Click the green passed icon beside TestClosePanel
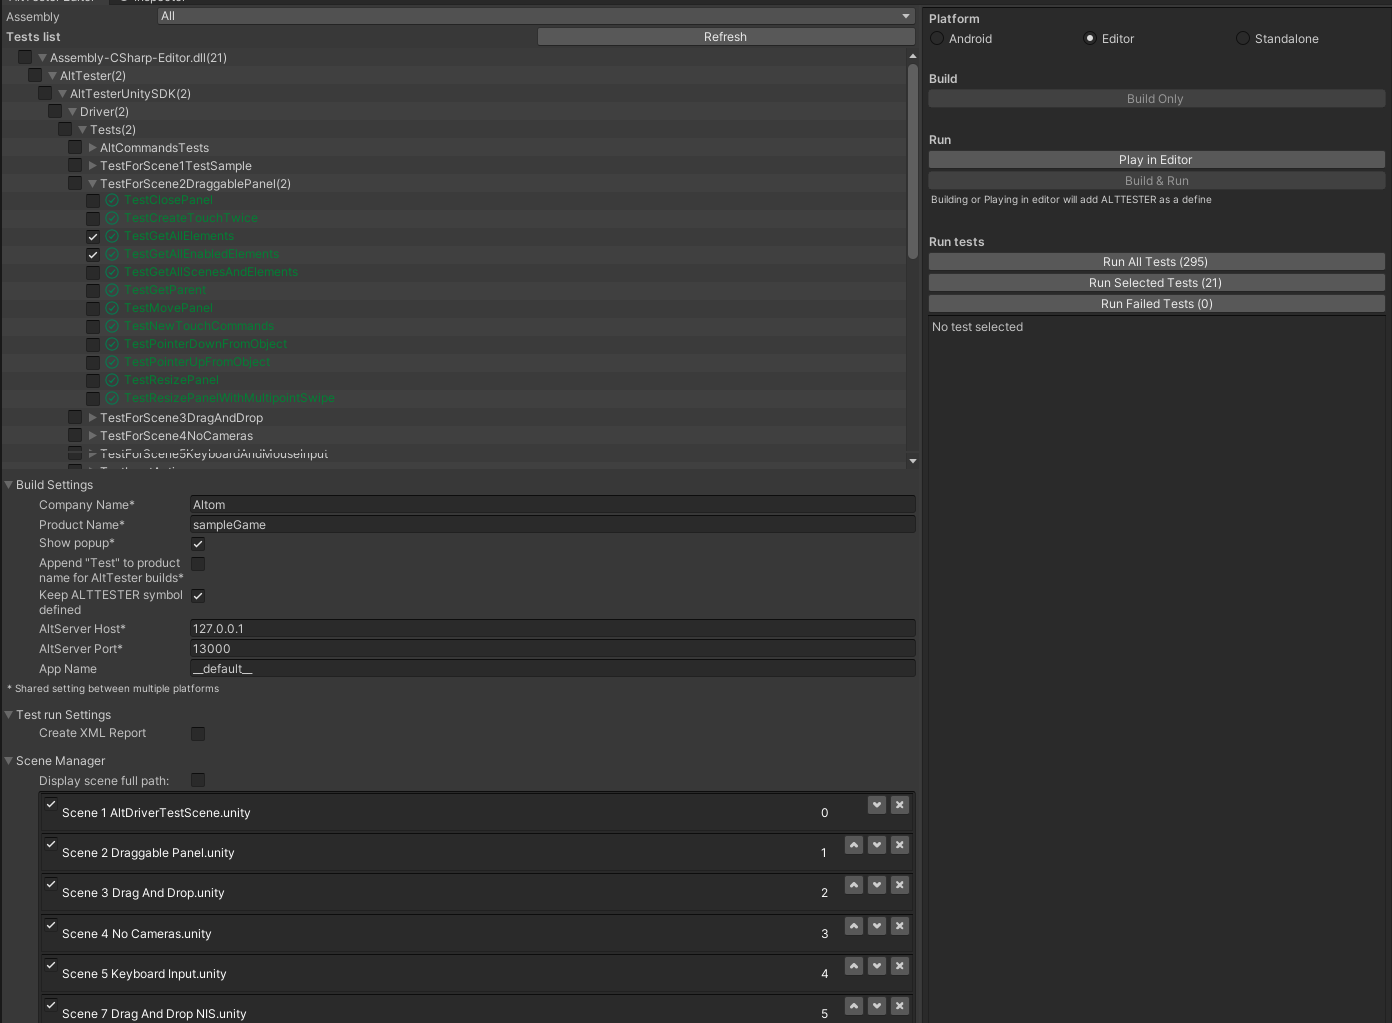This screenshot has height=1023, width=1392. click(x=110, y=199)
